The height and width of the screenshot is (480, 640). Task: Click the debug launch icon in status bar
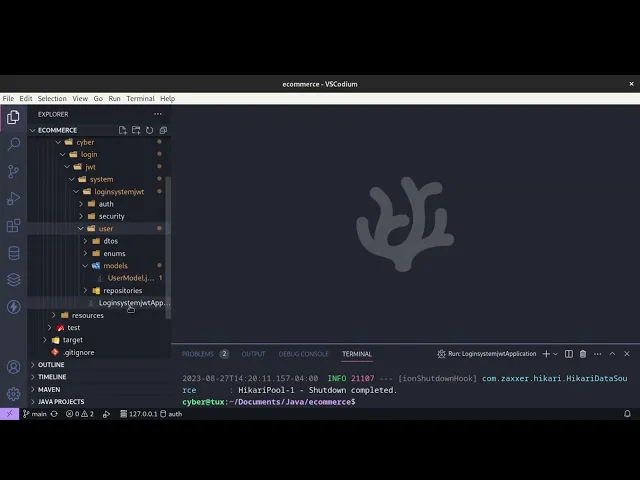[x=107, y=414]
